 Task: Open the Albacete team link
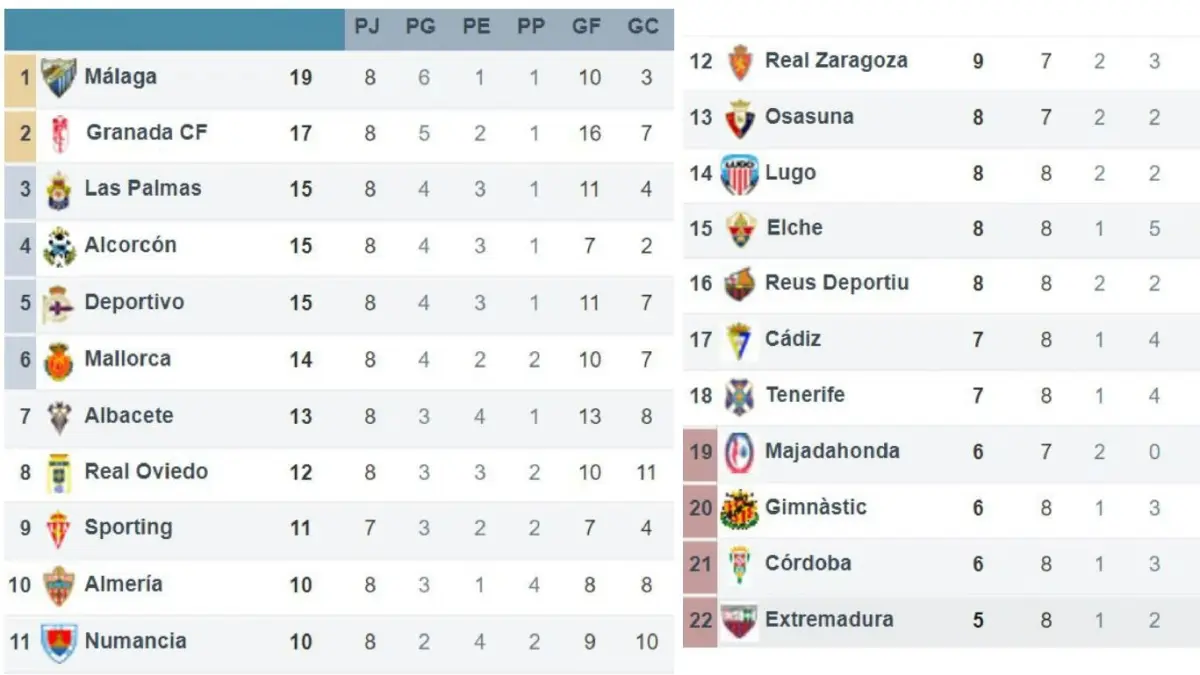(129, 415)
